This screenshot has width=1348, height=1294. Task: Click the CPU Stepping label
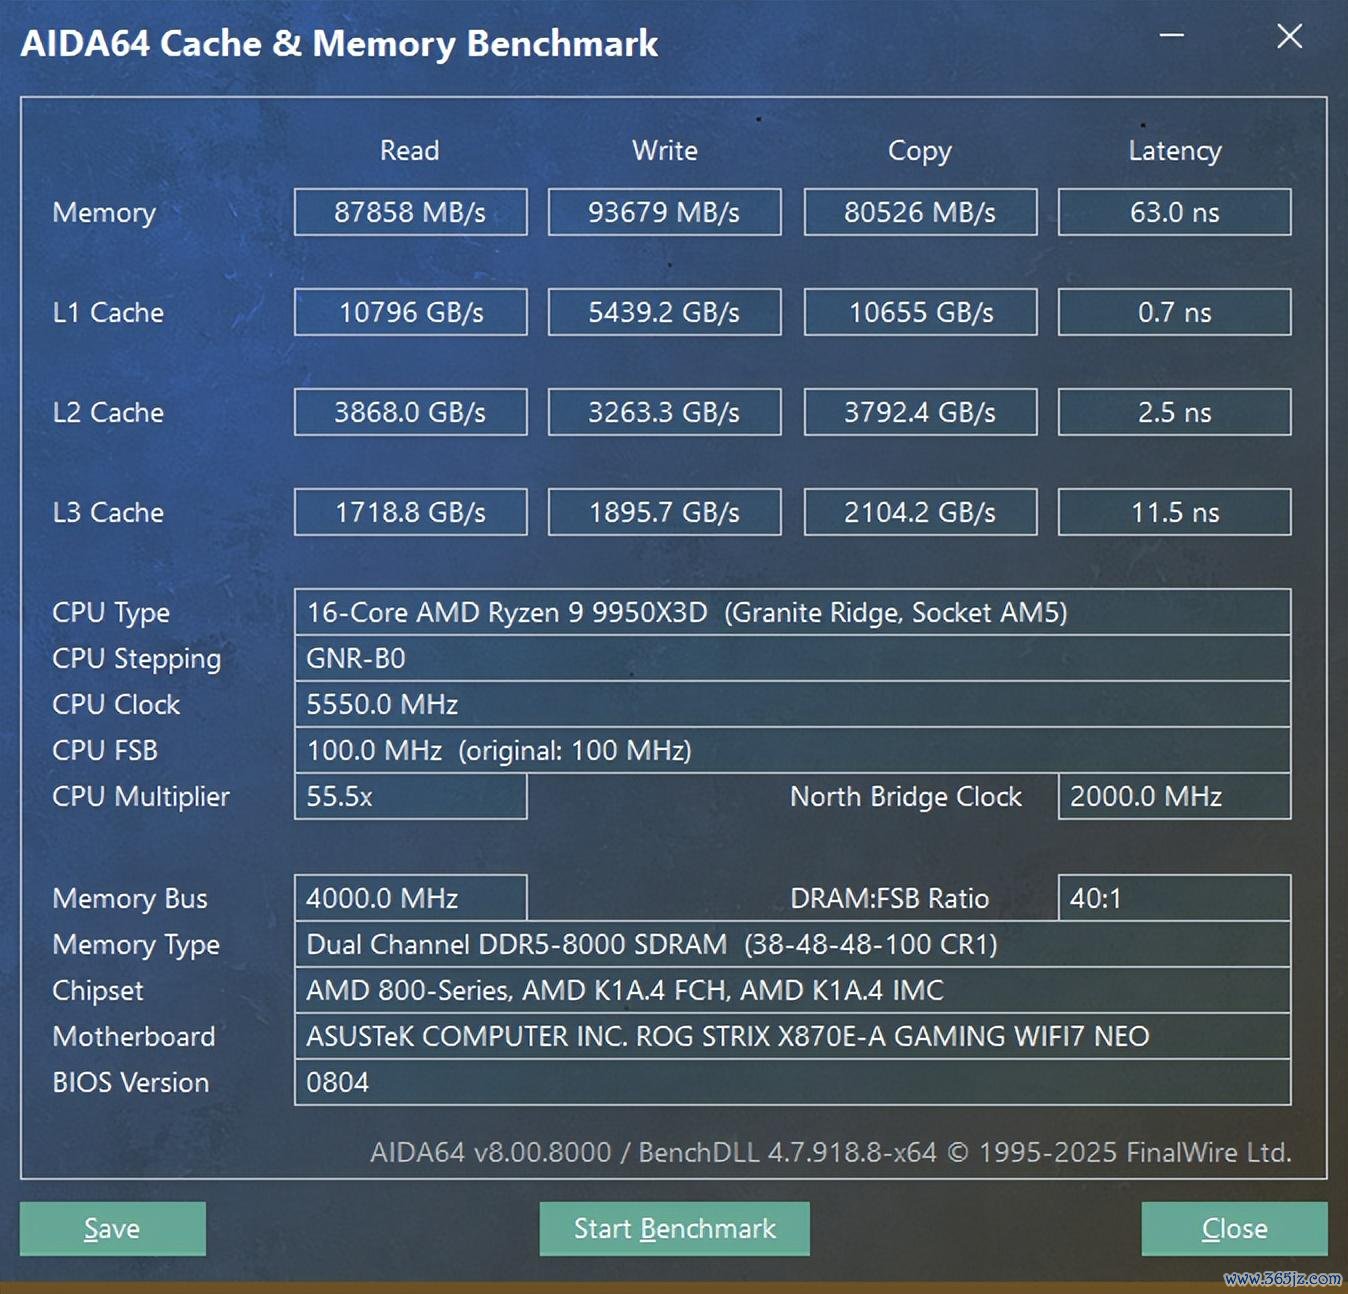click(137, 659)
